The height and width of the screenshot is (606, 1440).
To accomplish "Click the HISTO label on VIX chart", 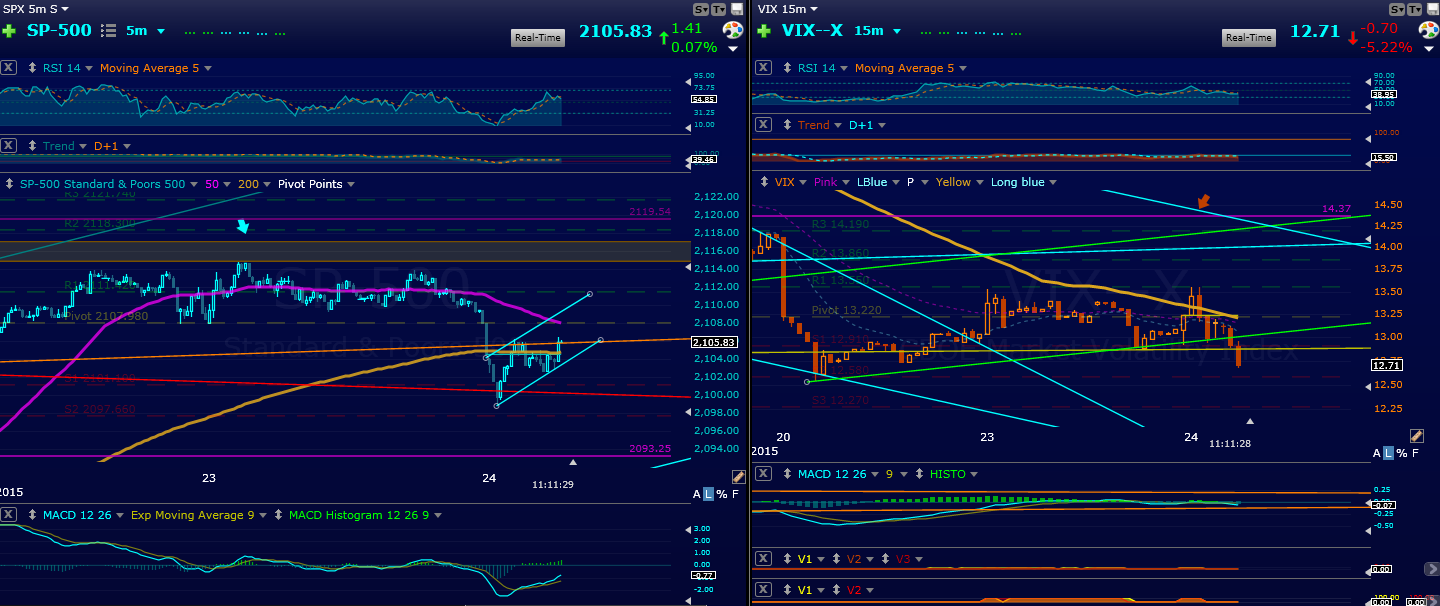I will click(x=949, y=473).
